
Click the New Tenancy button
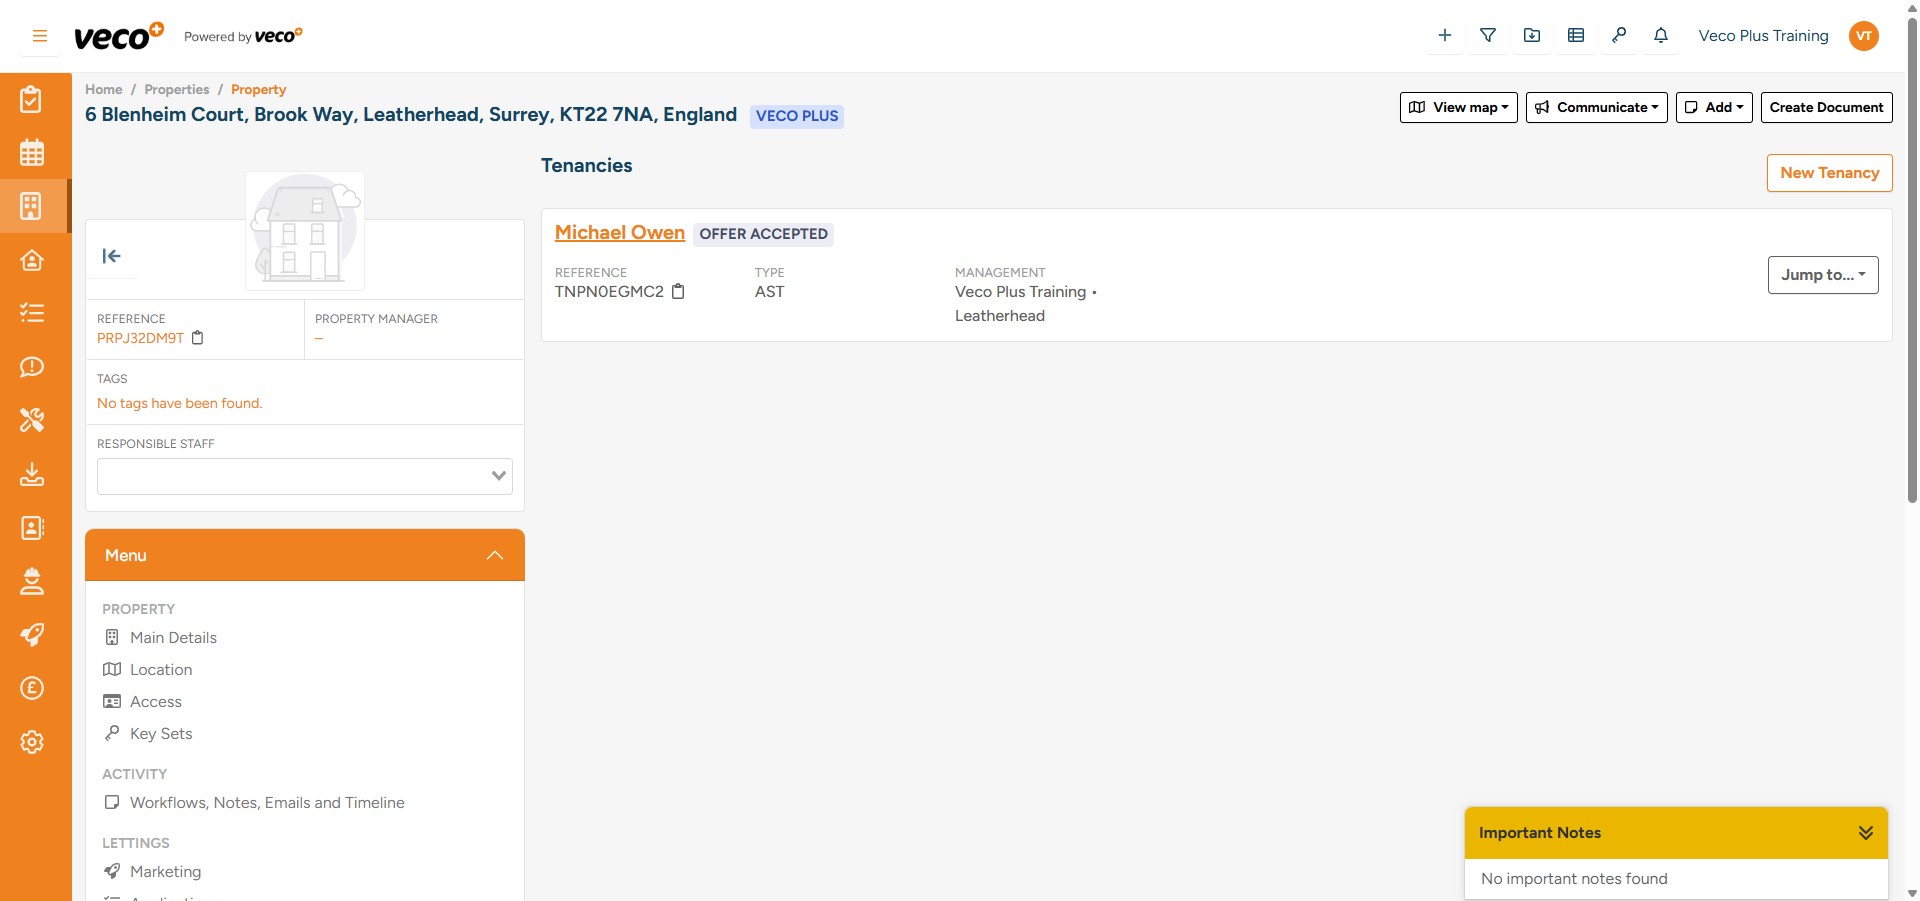click(x=1829, y=172)
